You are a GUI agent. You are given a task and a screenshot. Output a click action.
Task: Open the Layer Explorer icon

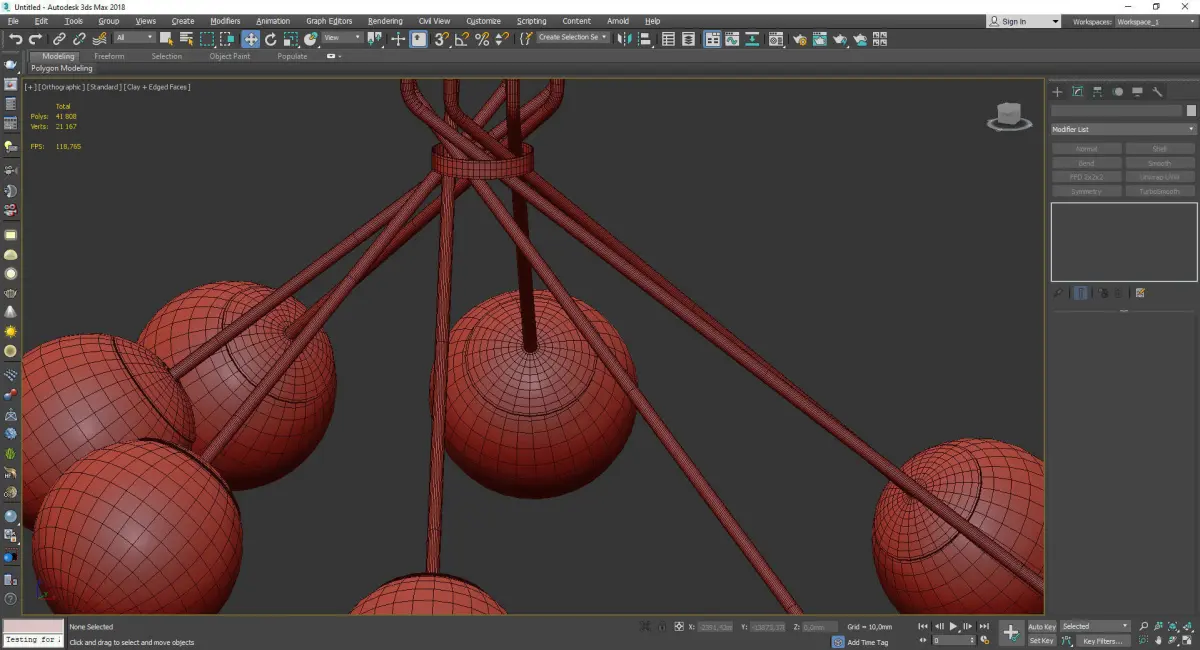pyautogui.click(x=690, y=39)
